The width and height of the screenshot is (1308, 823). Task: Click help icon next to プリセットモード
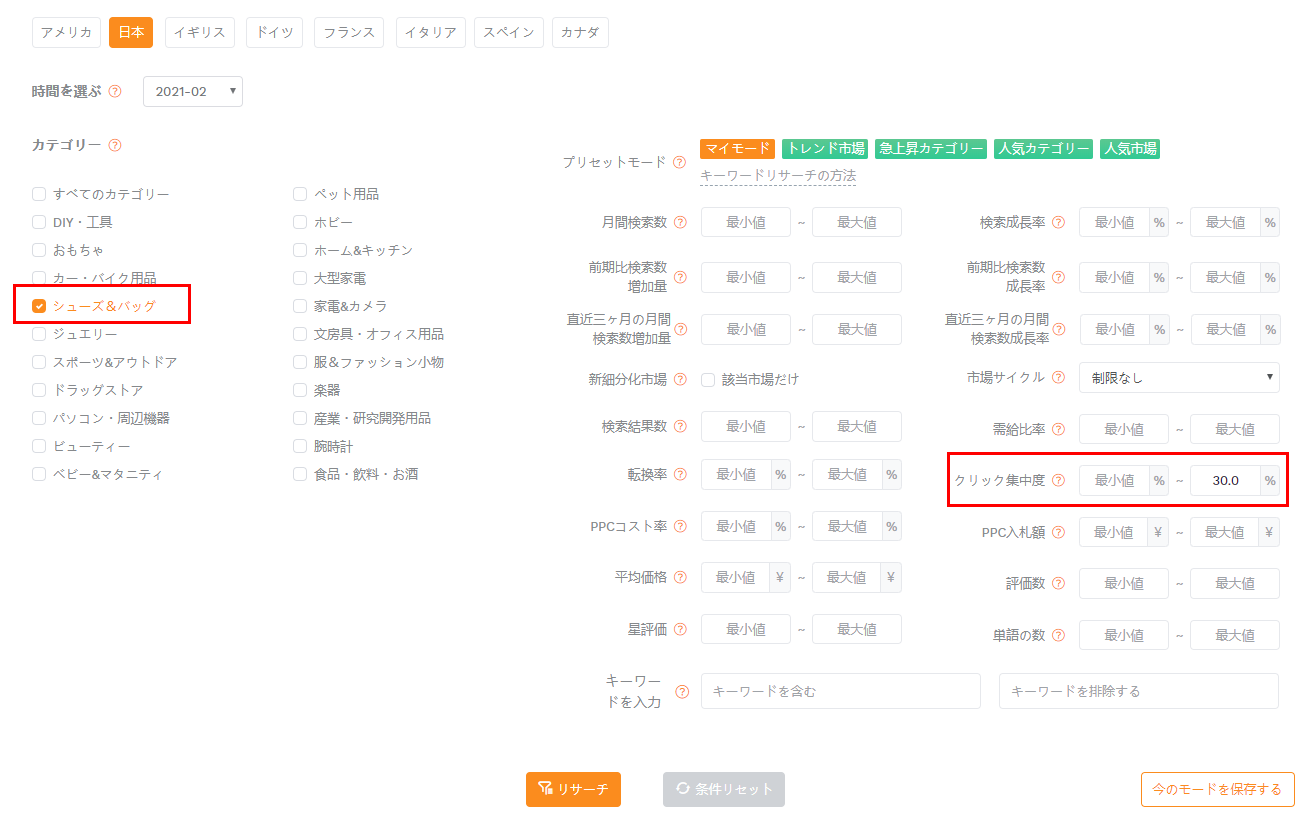[680, 162]
